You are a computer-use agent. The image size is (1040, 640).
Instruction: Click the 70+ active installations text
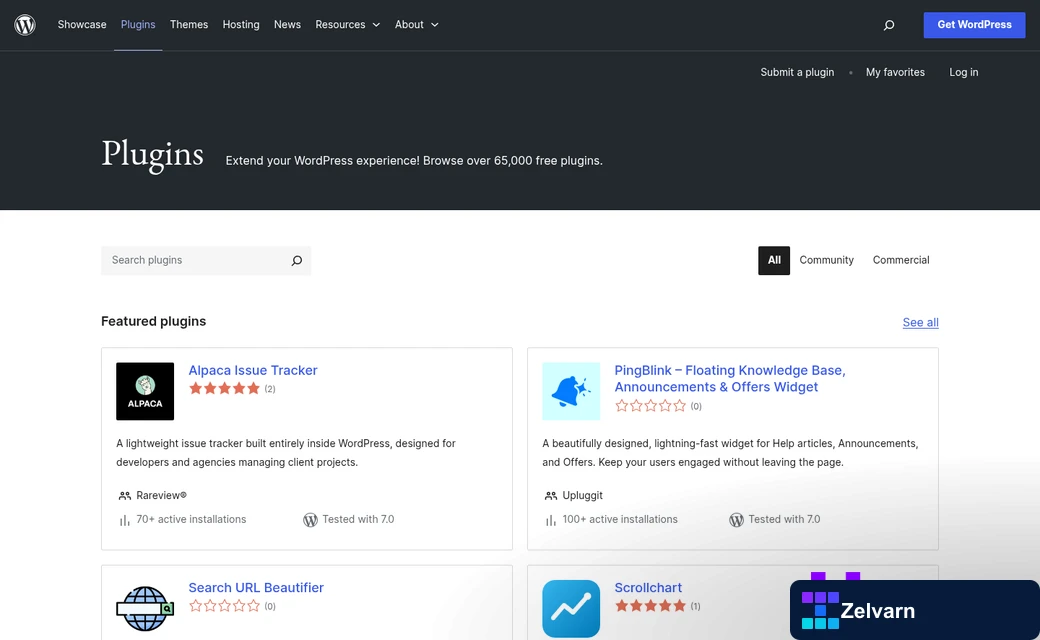[x=191, y=519]
